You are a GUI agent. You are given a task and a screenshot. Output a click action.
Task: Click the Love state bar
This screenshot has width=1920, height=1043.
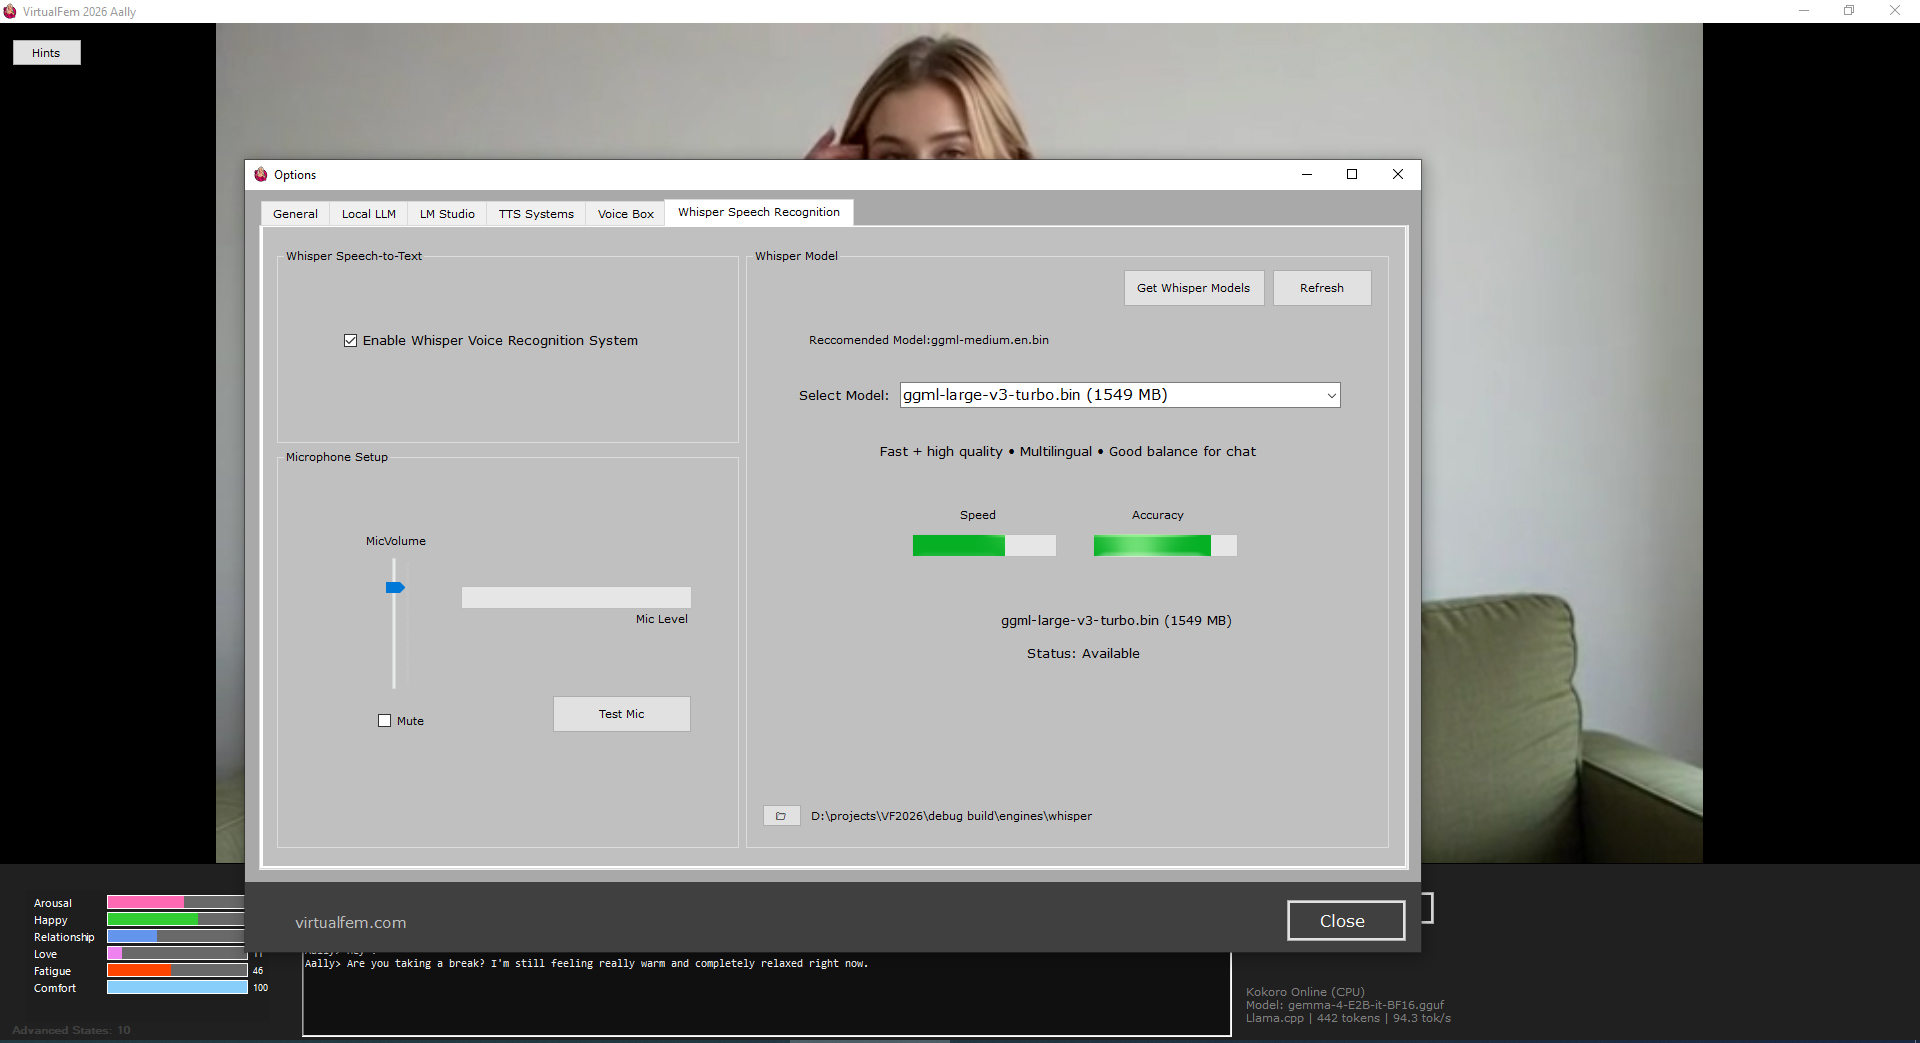176,953
